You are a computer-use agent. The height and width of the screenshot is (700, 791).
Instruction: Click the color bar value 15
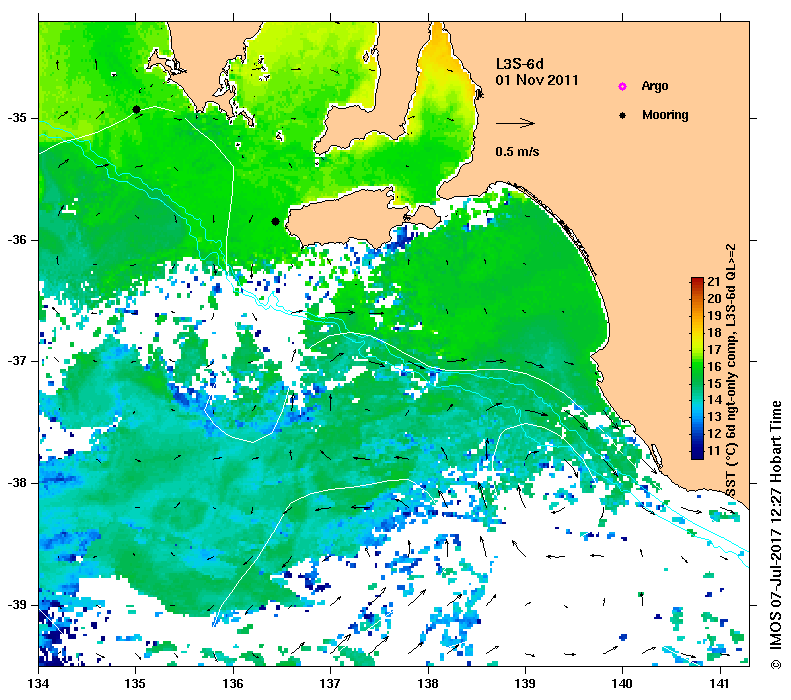[714, 383]
